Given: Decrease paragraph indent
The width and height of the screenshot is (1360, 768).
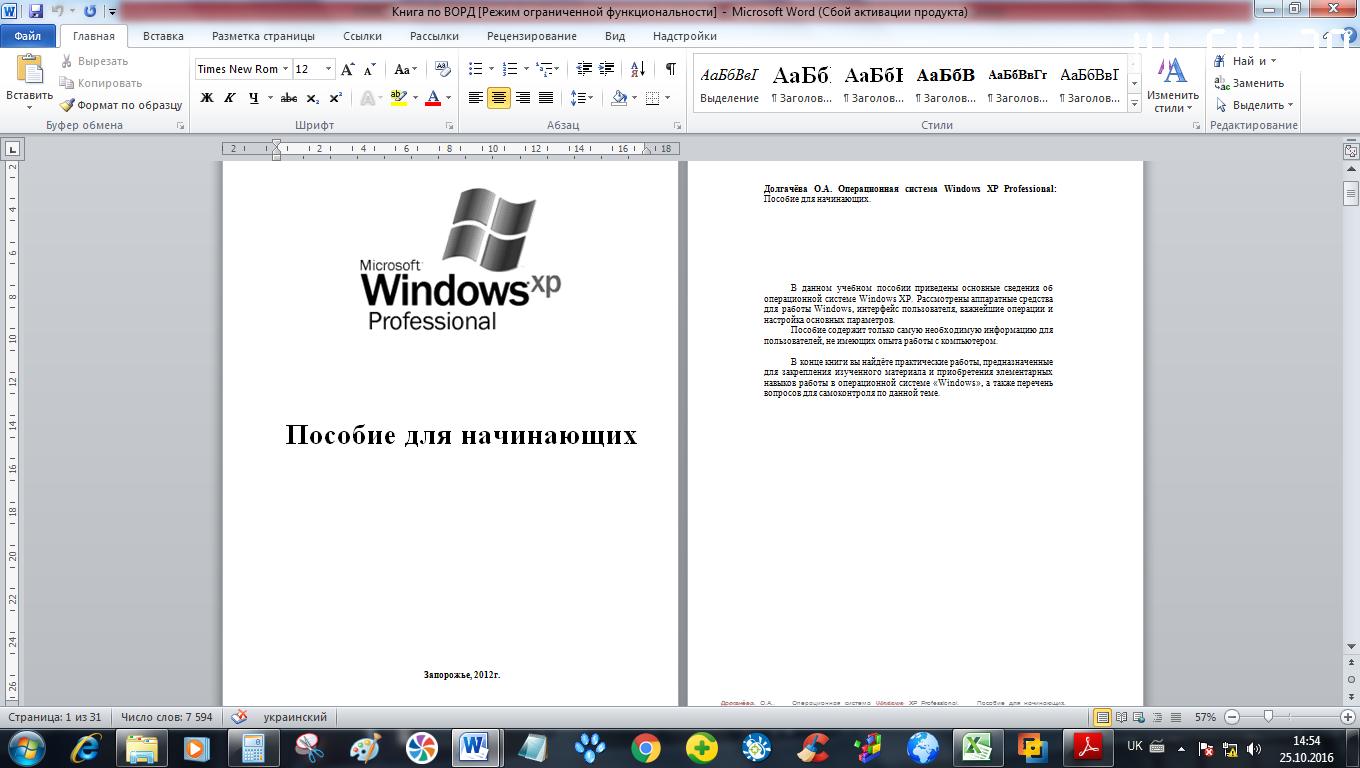Looking at the screenshot, I should [585, 69].
